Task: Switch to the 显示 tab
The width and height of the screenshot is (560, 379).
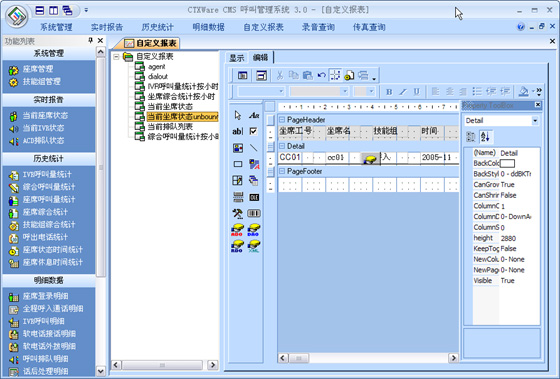Action: click(236, 58)
